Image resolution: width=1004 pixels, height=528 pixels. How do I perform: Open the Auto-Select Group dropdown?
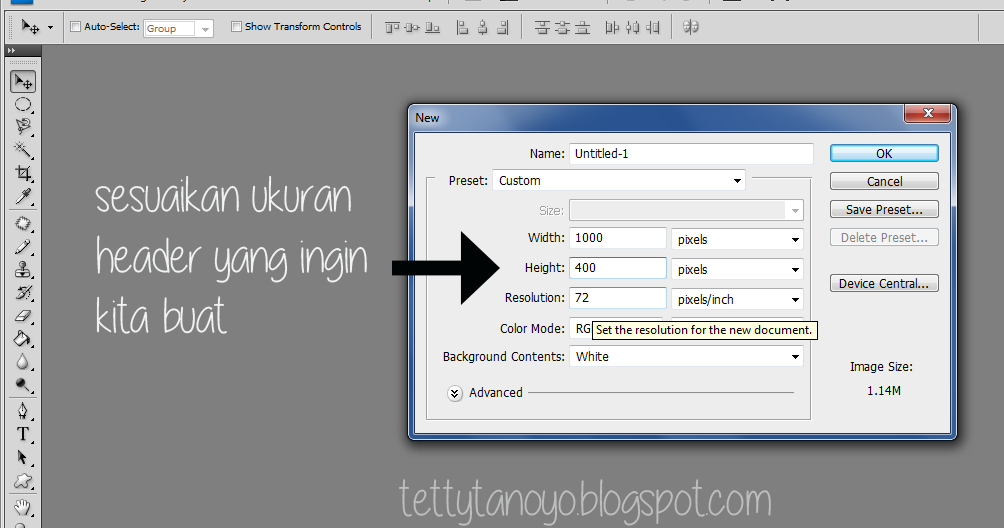(x=179, y=28)
